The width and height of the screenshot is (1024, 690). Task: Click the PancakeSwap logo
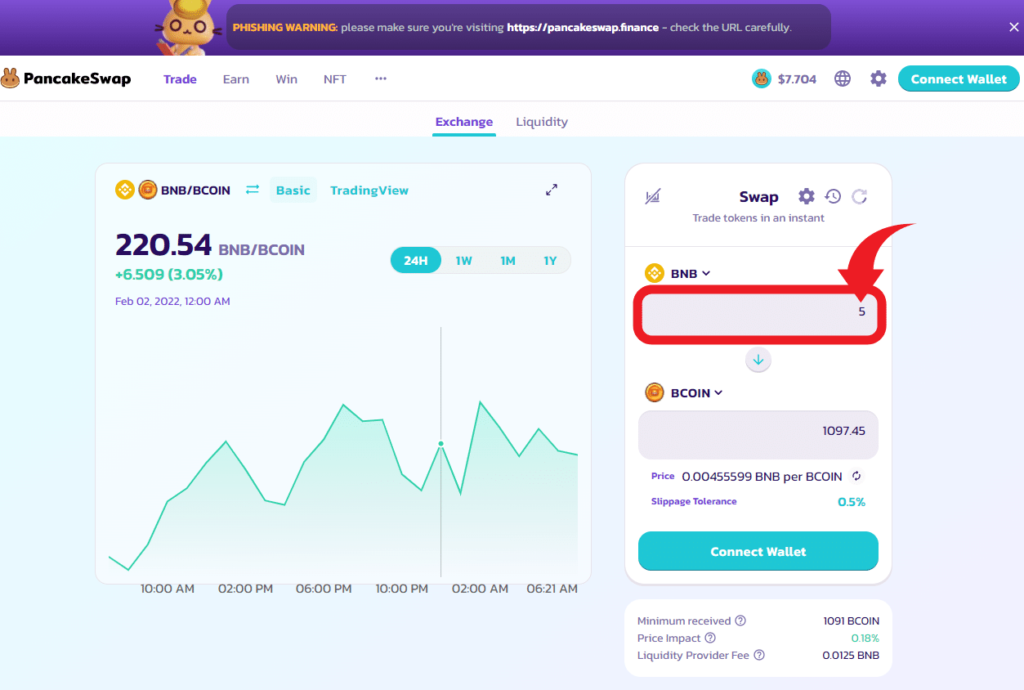tap(66, 78)
